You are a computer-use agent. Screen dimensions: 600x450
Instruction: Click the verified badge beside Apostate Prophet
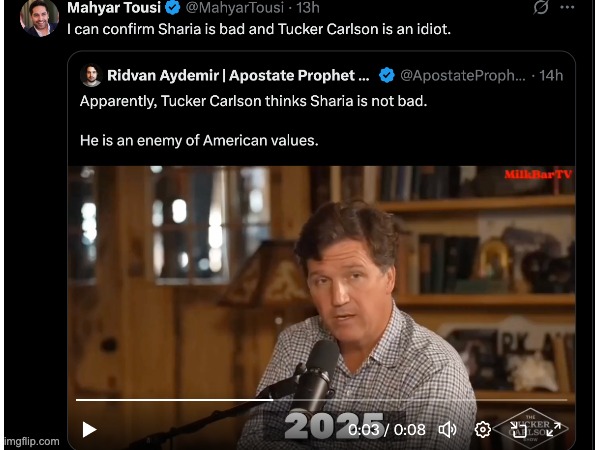coord(386,75)
